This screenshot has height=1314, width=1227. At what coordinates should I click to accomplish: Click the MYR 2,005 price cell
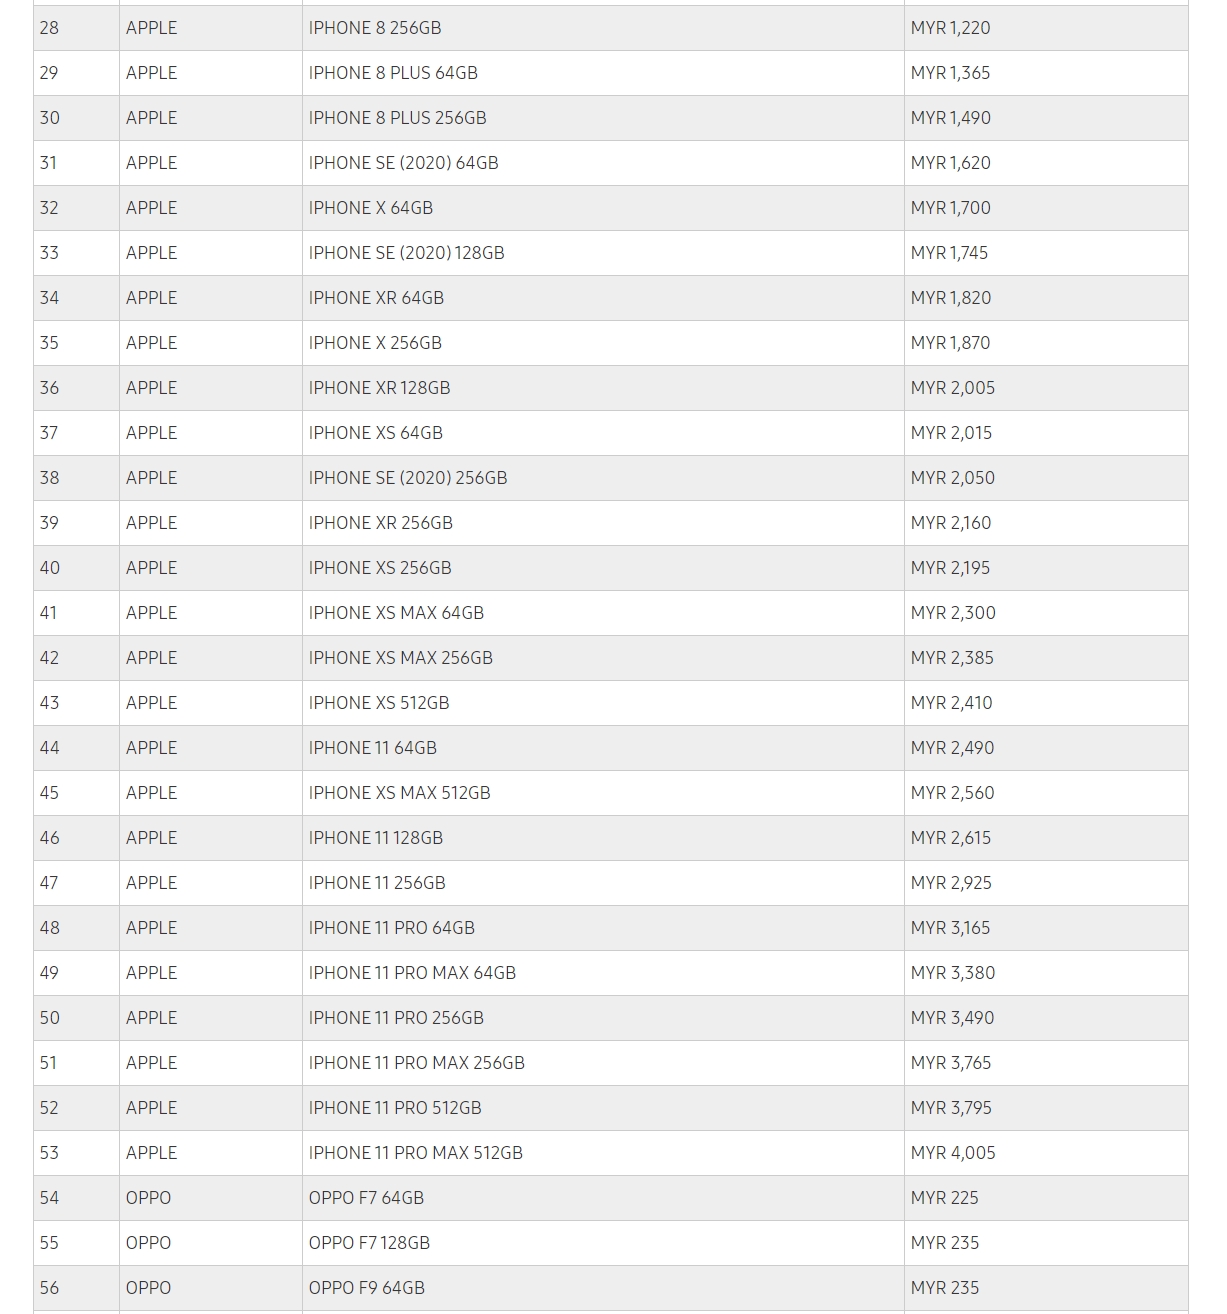pyautogui.click(x=952, y=388)
